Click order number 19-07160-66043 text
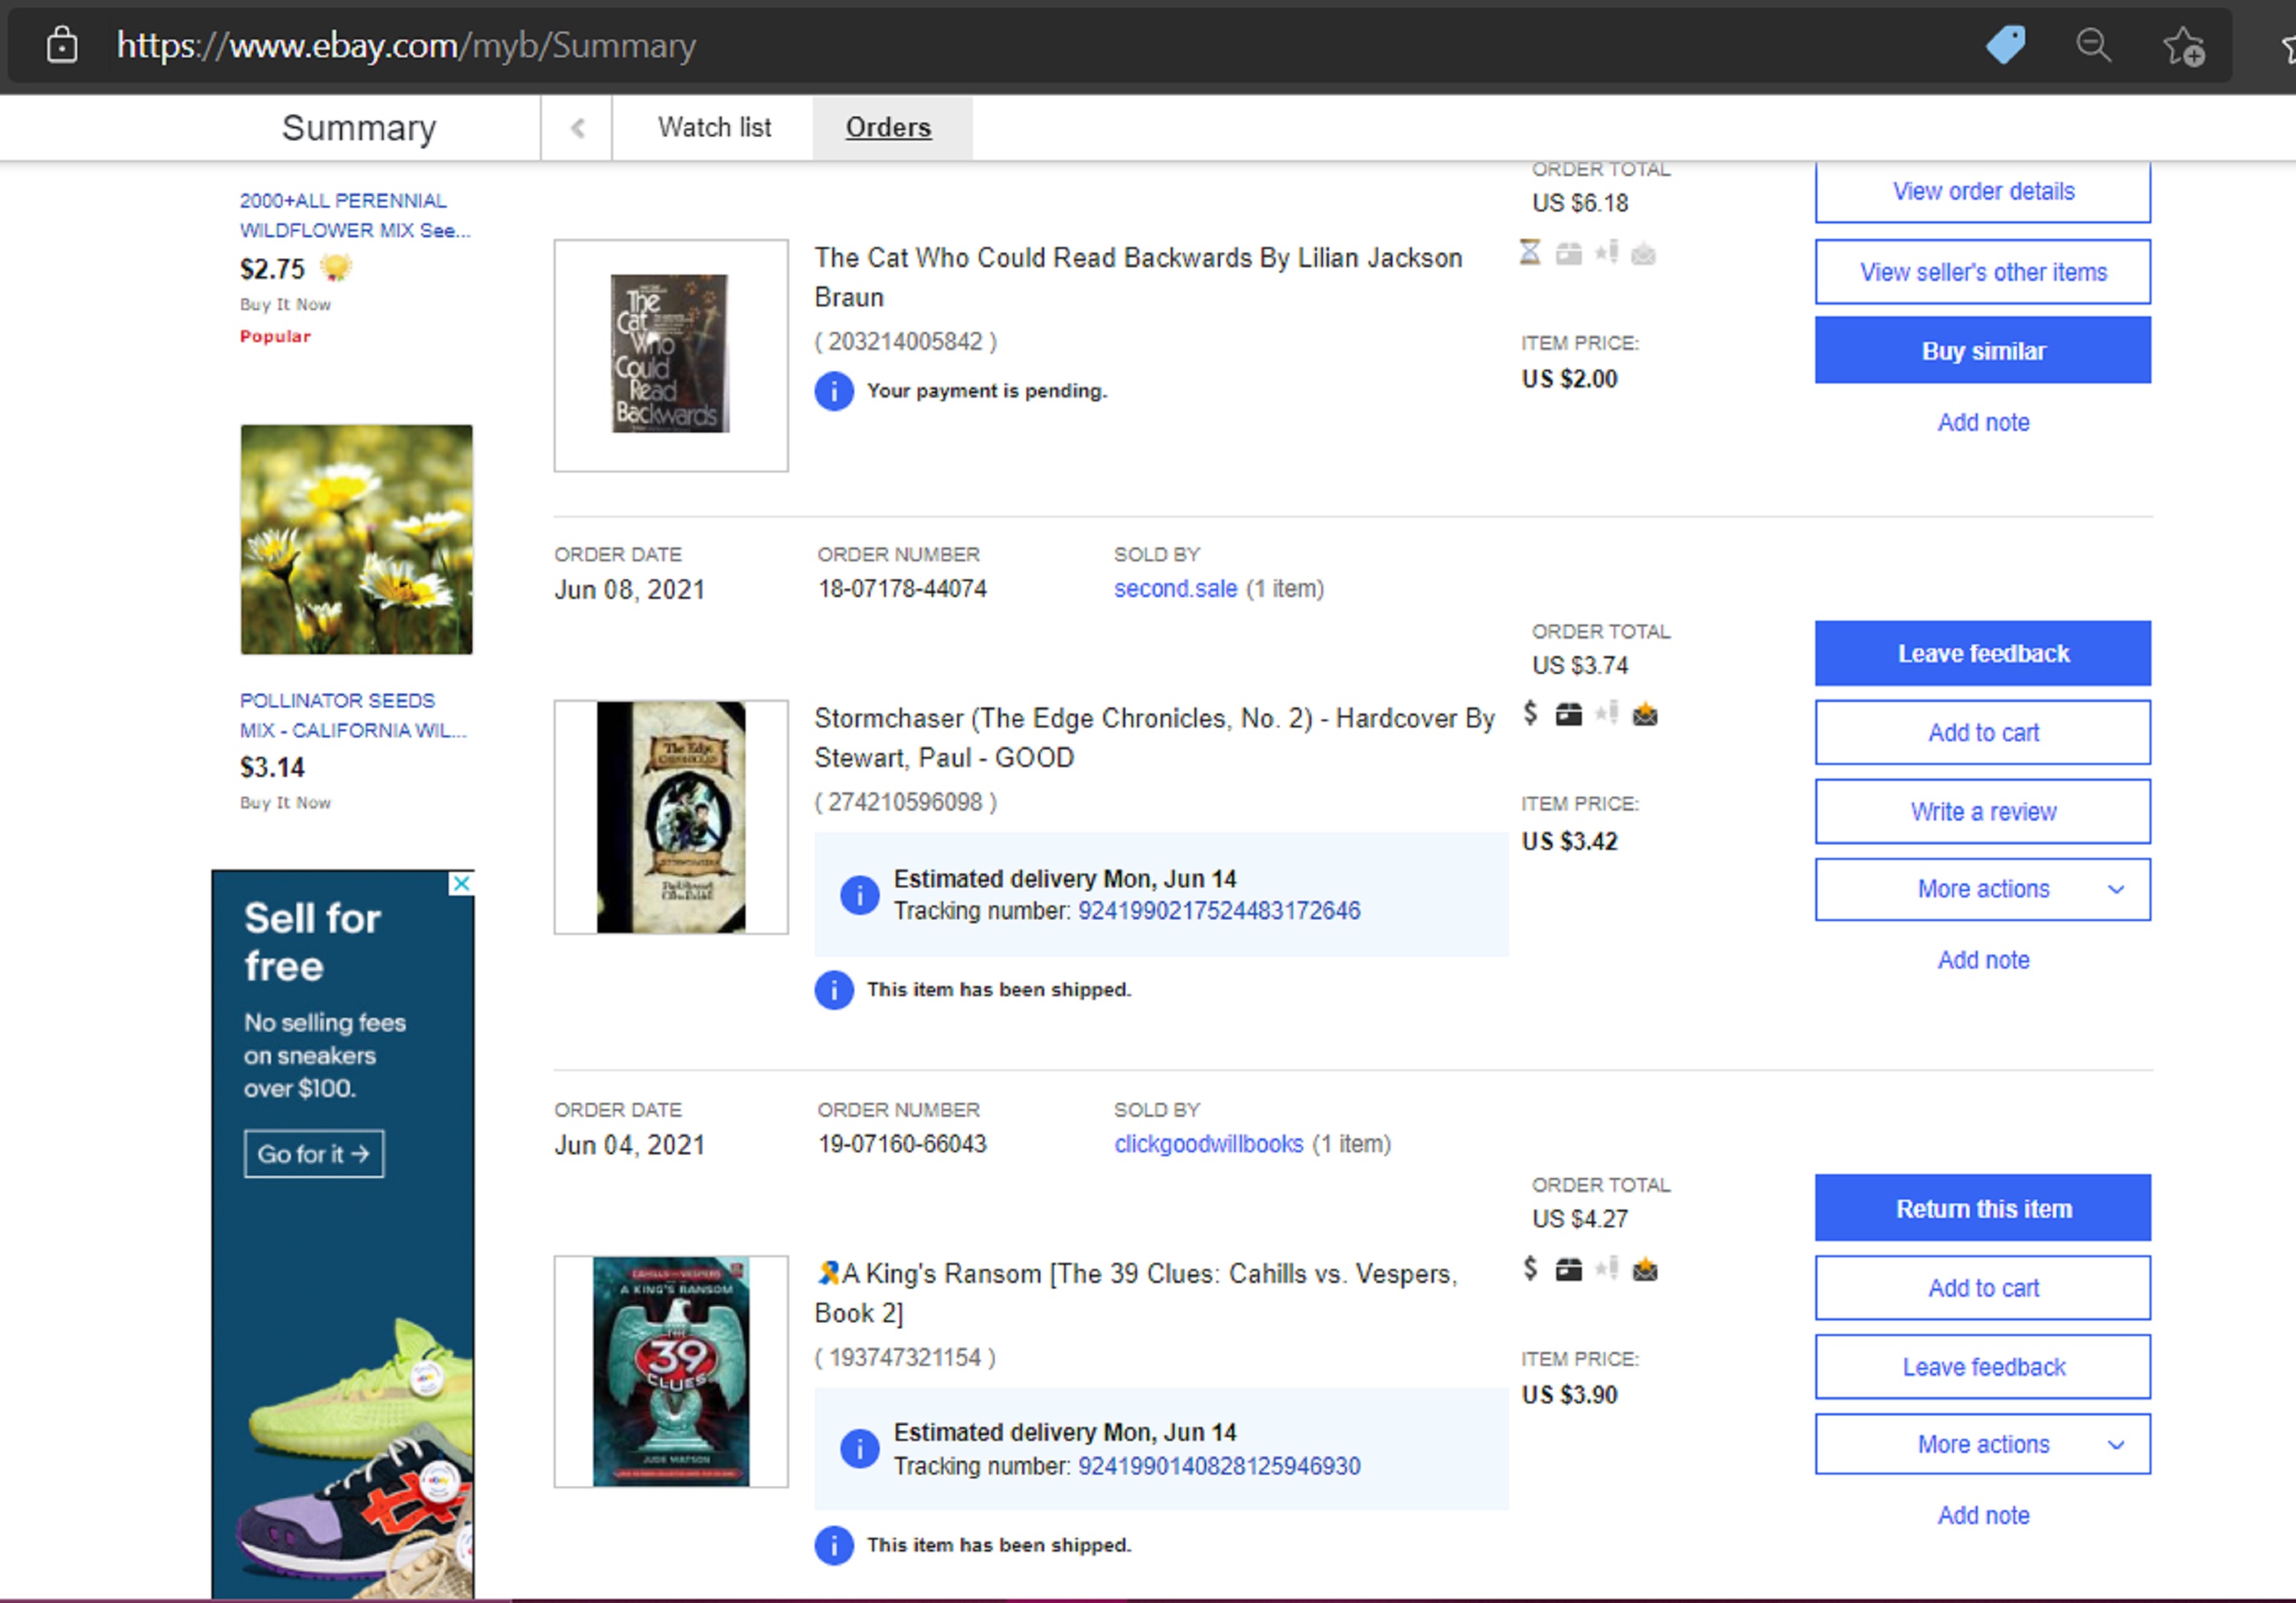The width and height of the screenshot is (2296, 1603). 902,1144
